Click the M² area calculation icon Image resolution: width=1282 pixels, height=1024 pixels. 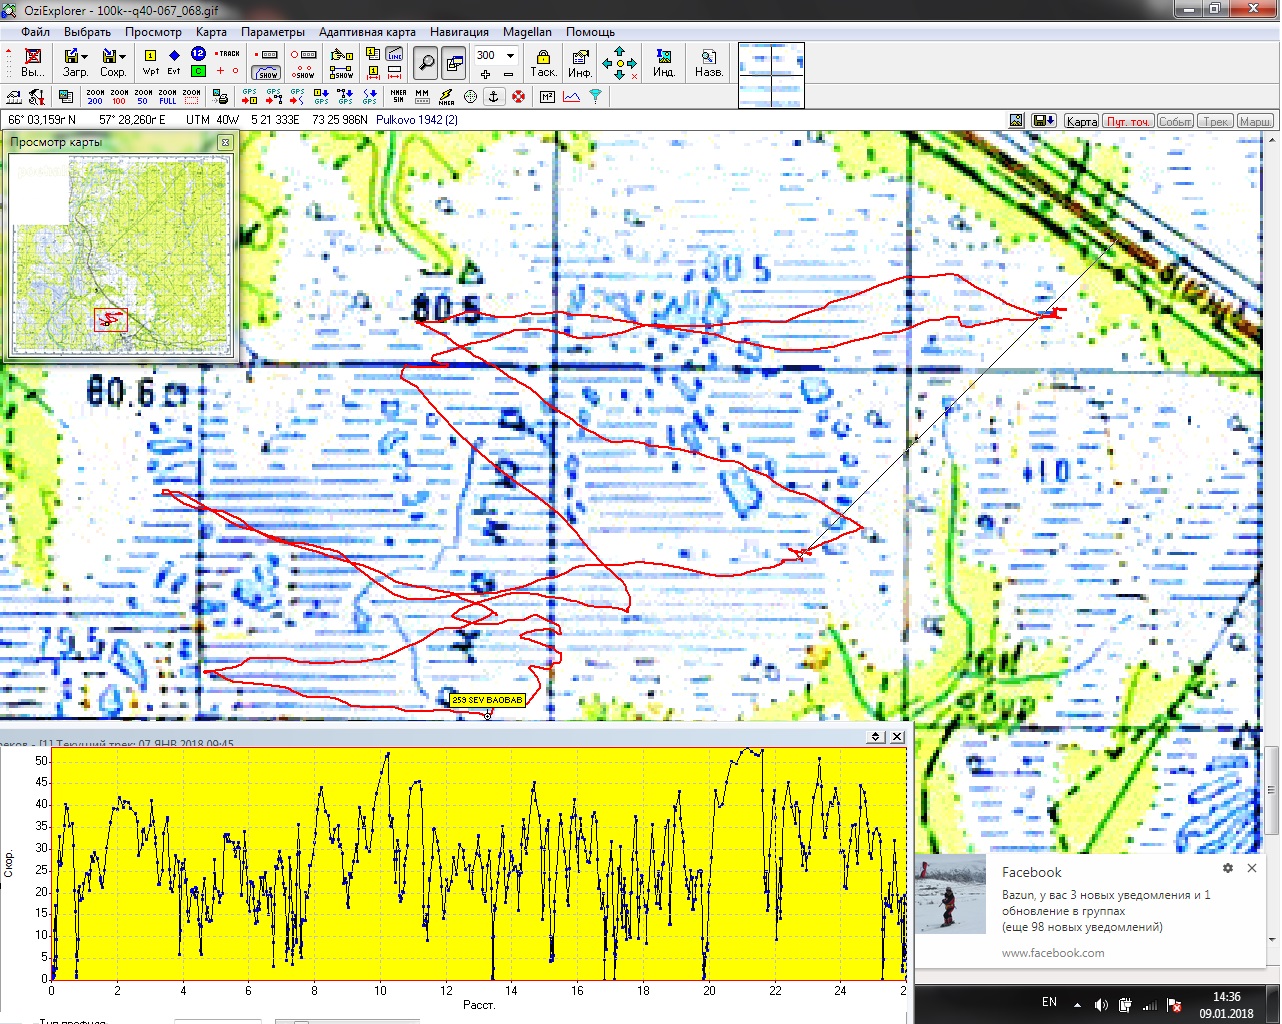pos(547,97)
